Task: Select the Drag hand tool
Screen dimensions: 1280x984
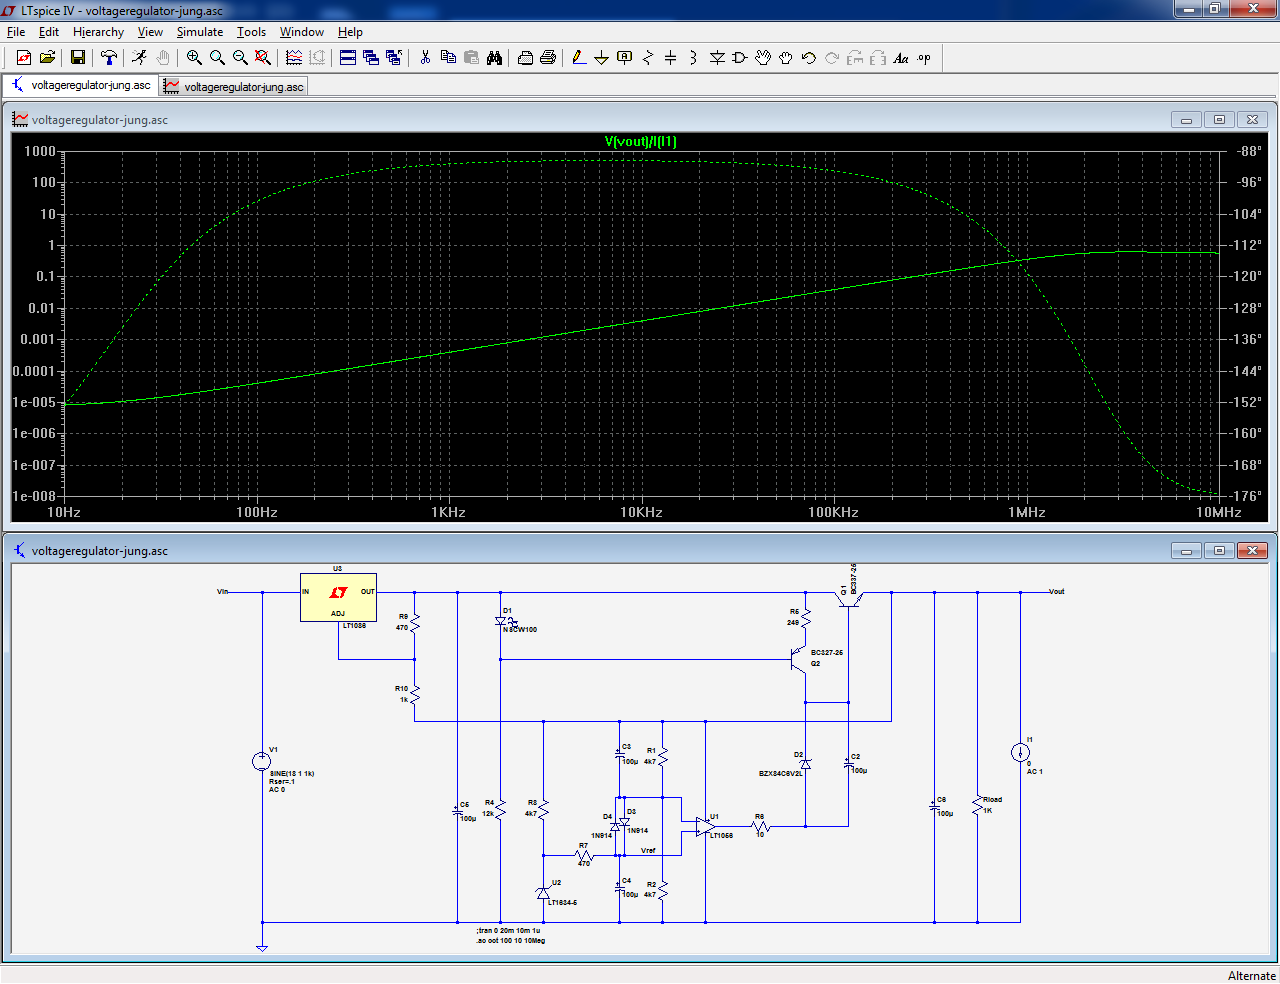Action: (x=786, y=58)
